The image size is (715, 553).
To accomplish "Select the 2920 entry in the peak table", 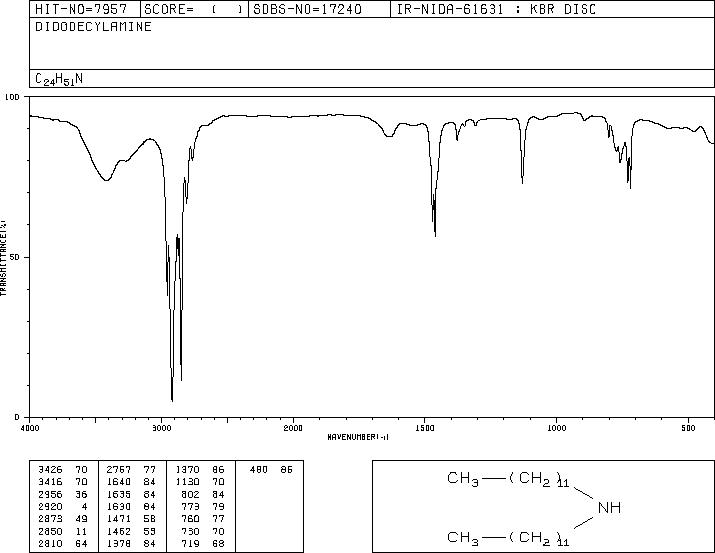I will click(x=50, y=506).
